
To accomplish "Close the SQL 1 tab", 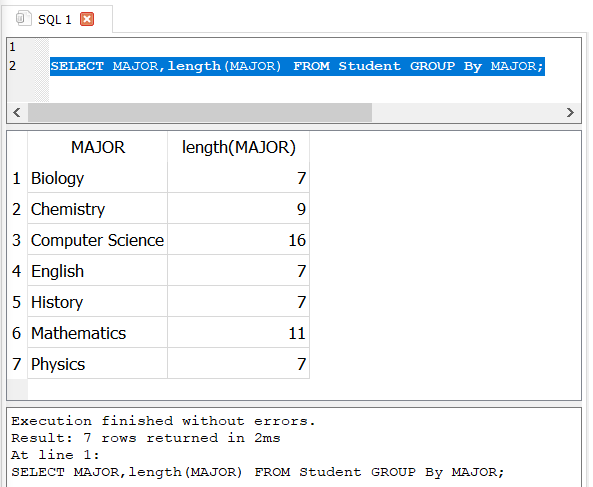I will pyautogui.click(x=87, y=19).
